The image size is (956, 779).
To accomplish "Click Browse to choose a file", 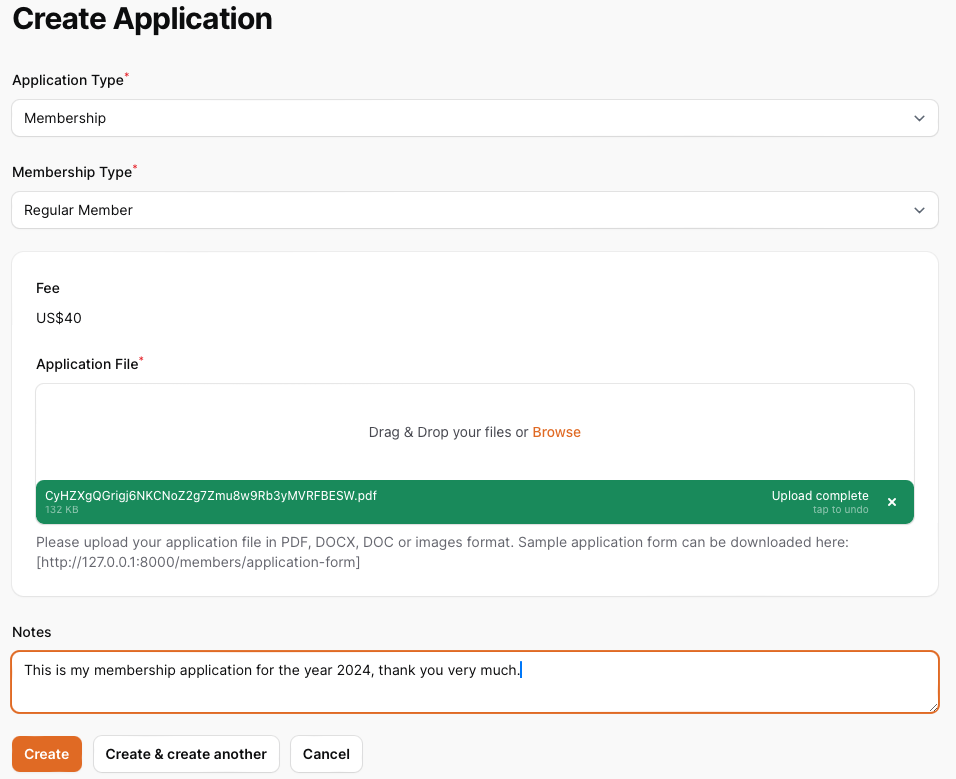I will pyautogui.click(x=556, y=432).
